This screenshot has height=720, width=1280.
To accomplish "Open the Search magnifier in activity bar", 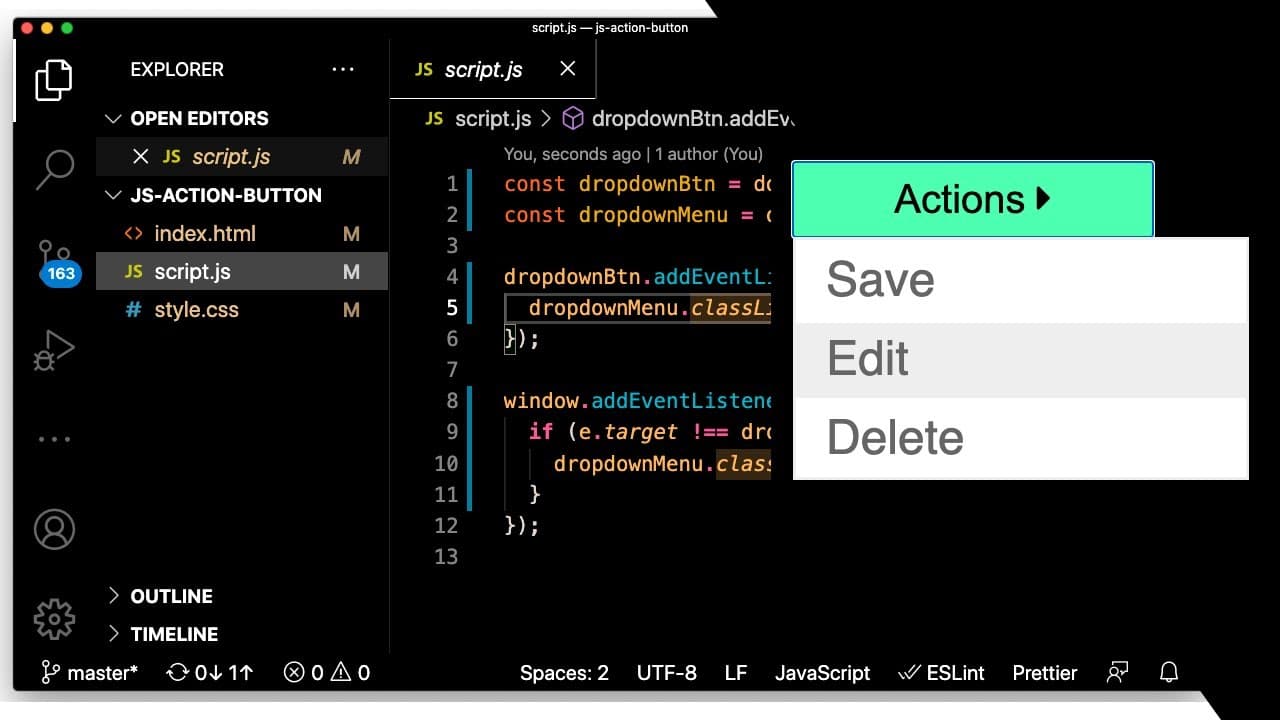I will [x=54, y=170].
